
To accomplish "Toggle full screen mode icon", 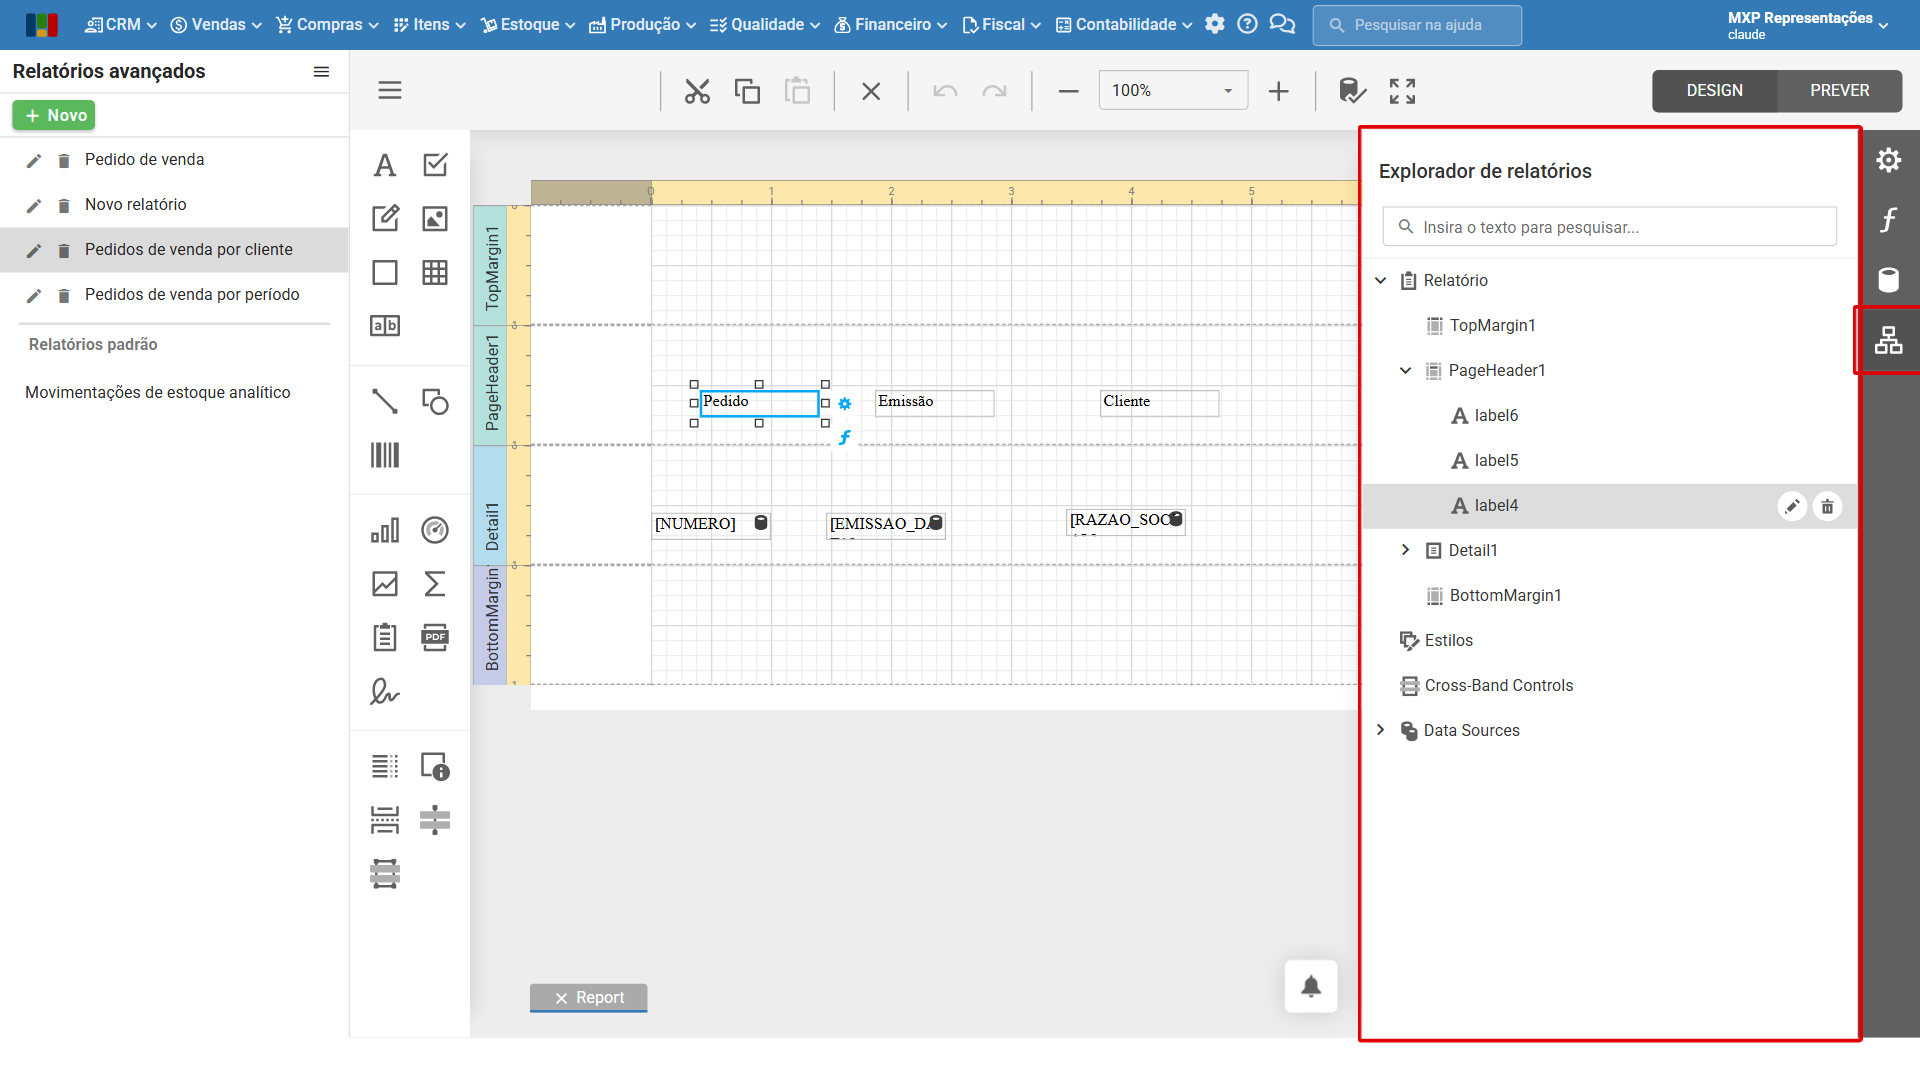I will click(1402, 91).
